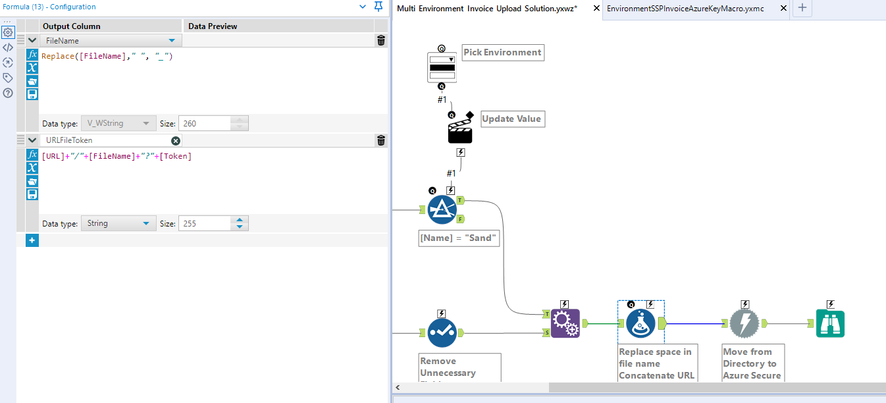This screenshot has height=403, width=886.
Task: Click the Append Fields T input anchor
Action: pyautogui.click(x=546, y=314)
